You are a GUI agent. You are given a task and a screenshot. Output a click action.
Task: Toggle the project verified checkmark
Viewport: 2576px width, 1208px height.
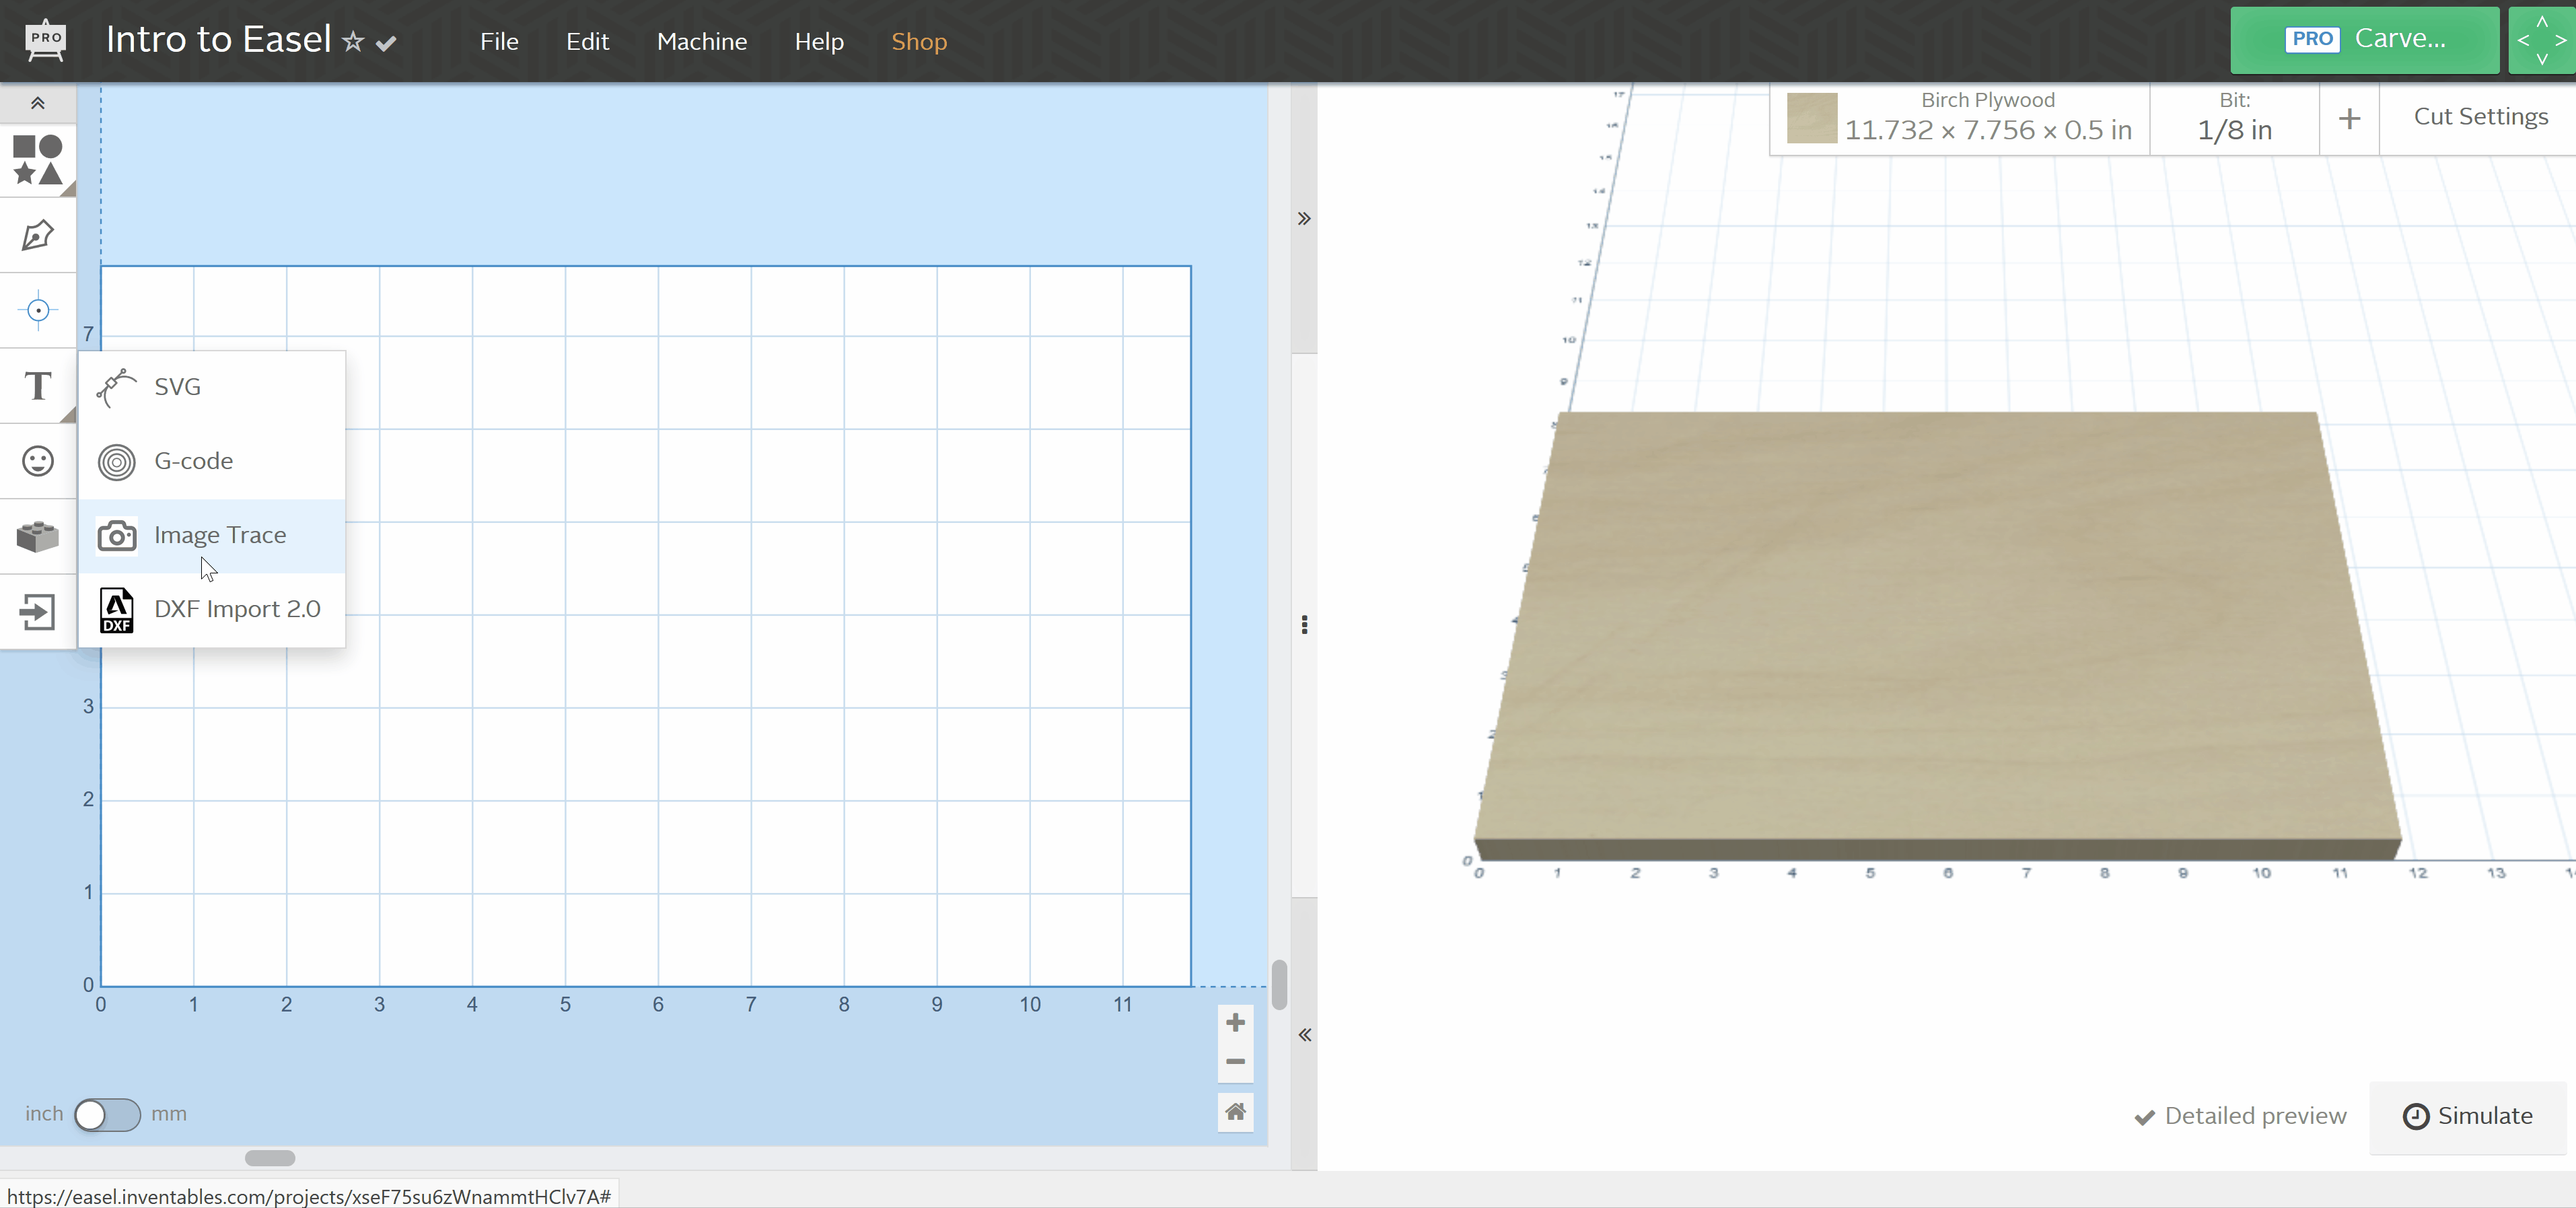click(386, 42)
